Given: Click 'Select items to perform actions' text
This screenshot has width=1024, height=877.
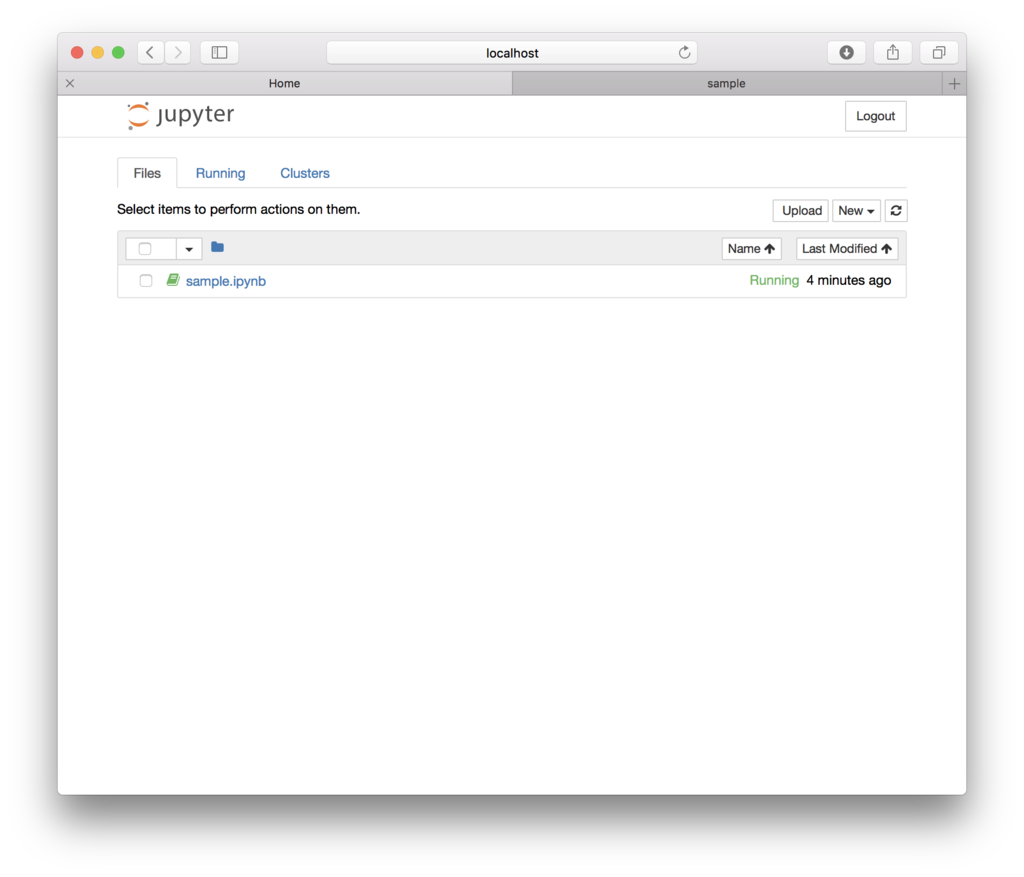Looking at the screenshot, I should coord(238,209).
